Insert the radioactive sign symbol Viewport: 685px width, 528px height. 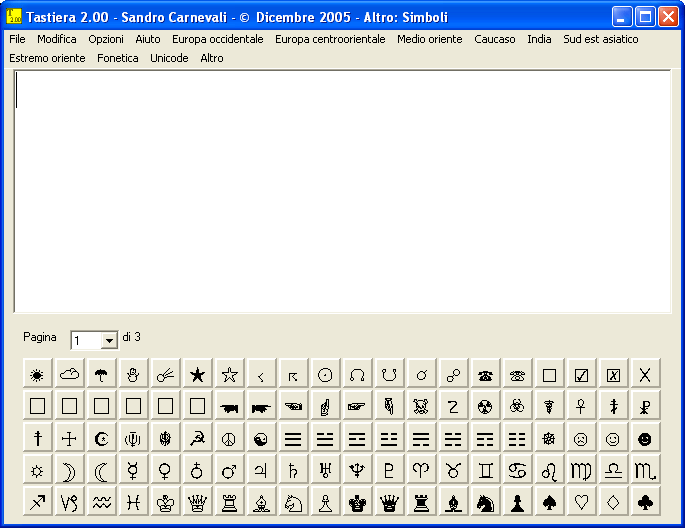pos(485,406)
